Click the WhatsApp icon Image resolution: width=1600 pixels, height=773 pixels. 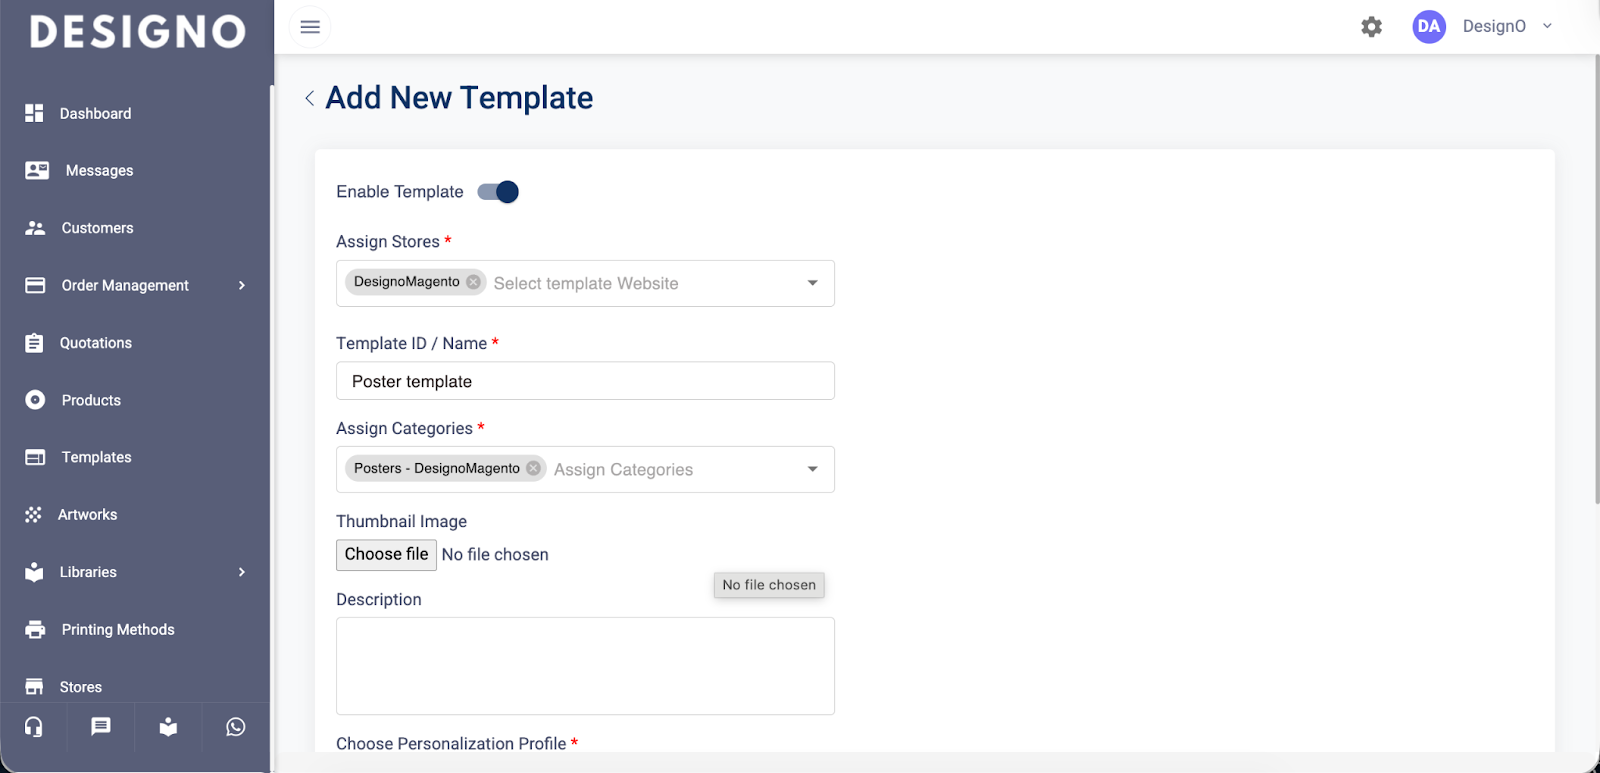click(x=236, y=727)
